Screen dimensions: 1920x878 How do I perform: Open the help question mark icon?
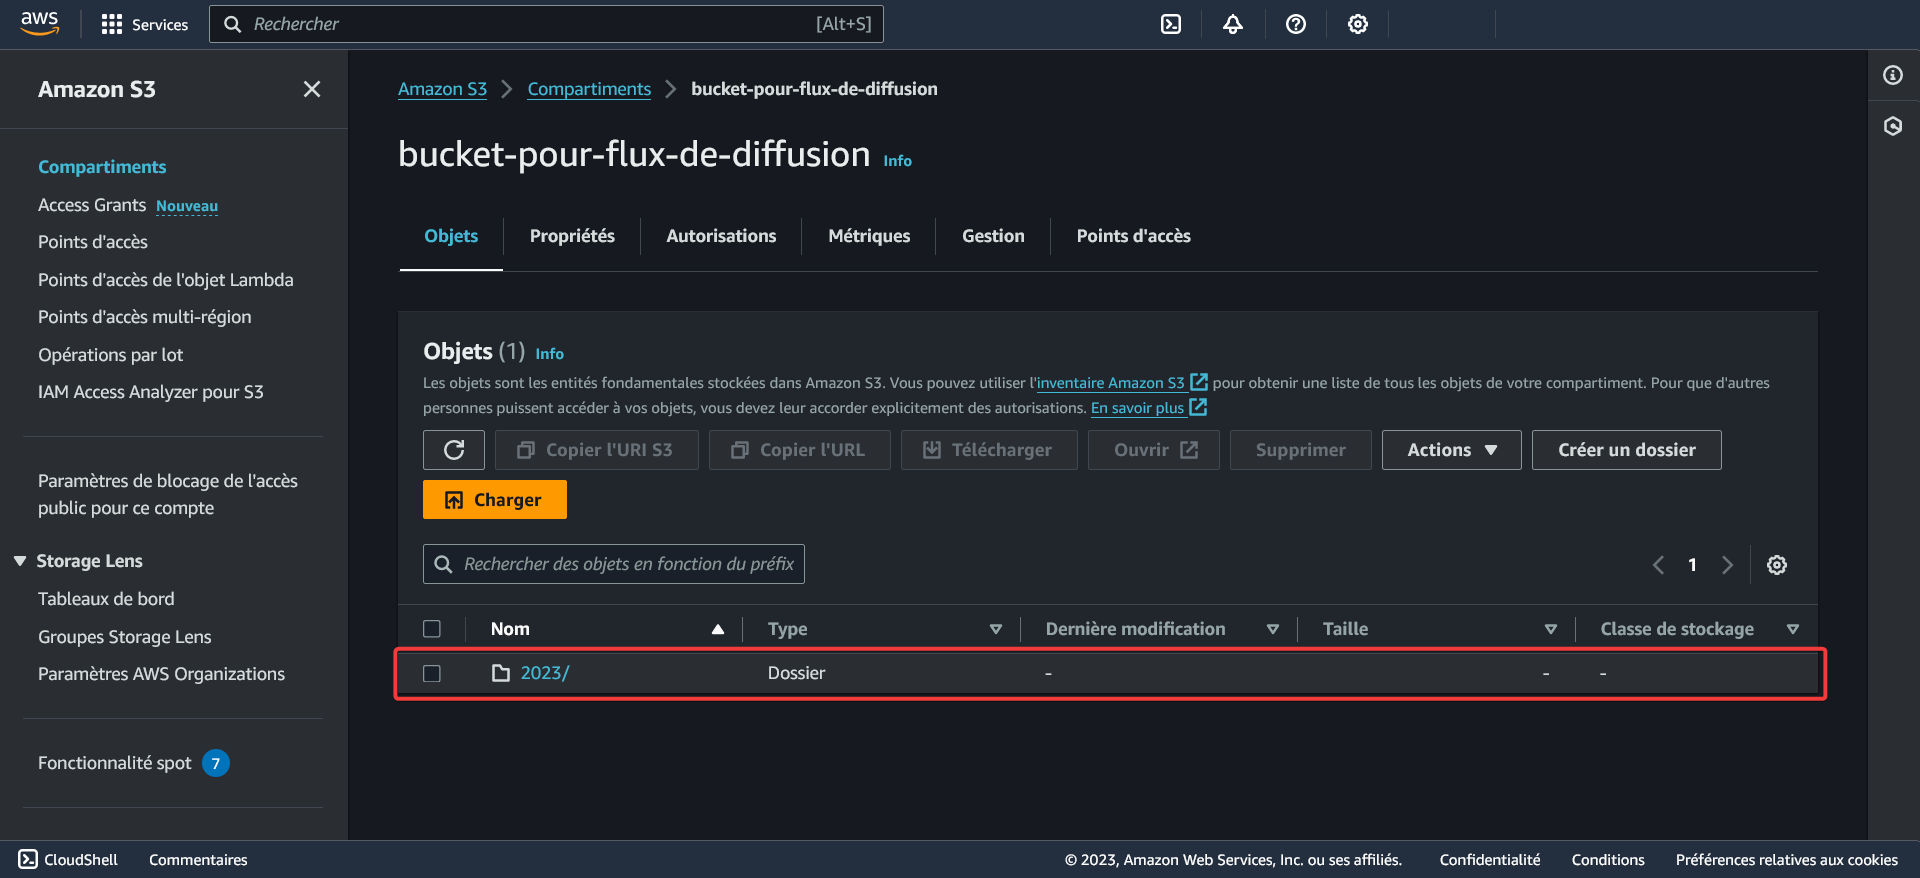[x=1296, y=24]
